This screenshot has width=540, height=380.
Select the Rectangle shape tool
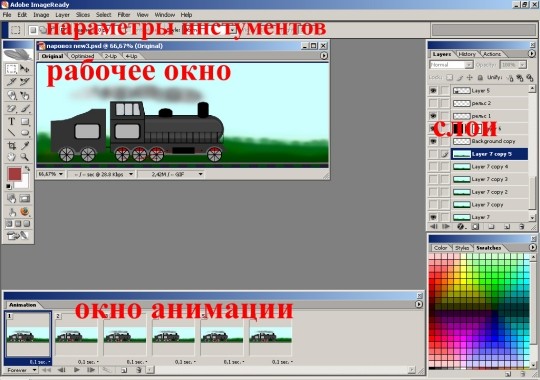pyautogui.click(x=24, y=121)
